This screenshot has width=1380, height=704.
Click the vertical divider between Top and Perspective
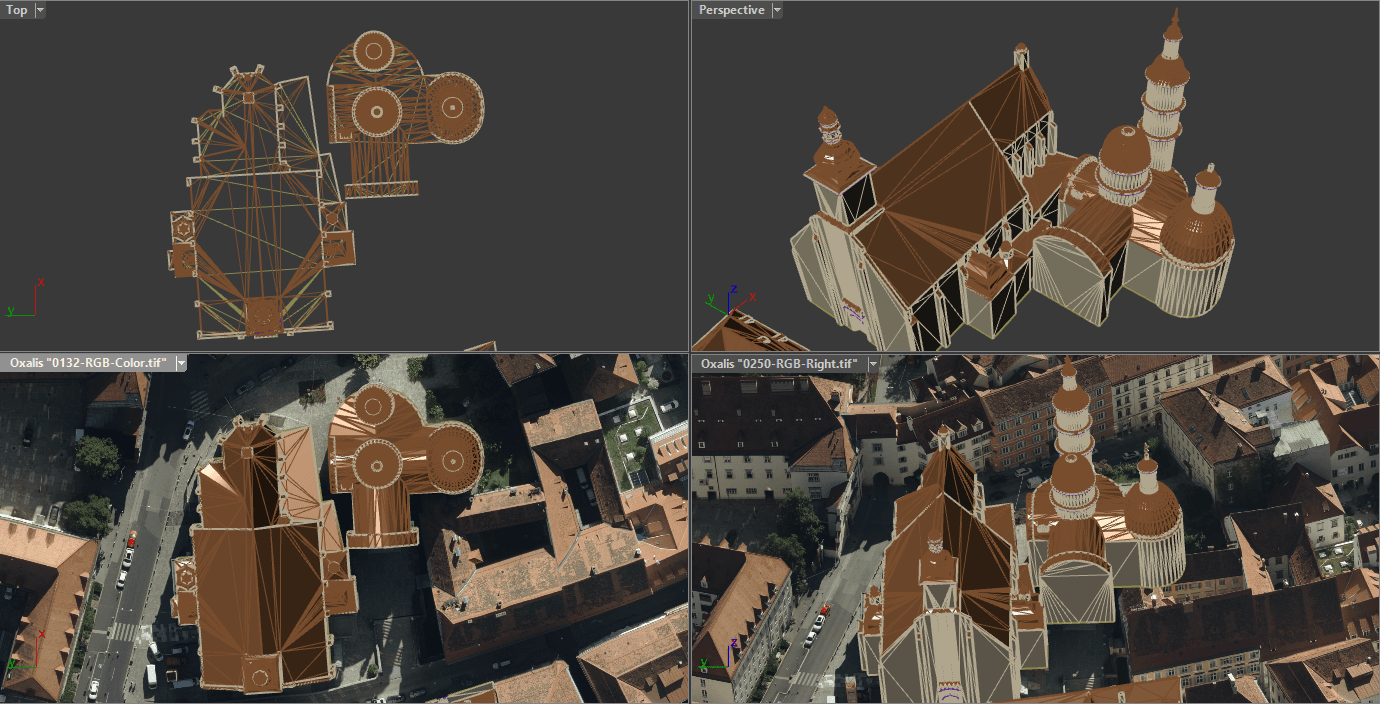[690, 176]
